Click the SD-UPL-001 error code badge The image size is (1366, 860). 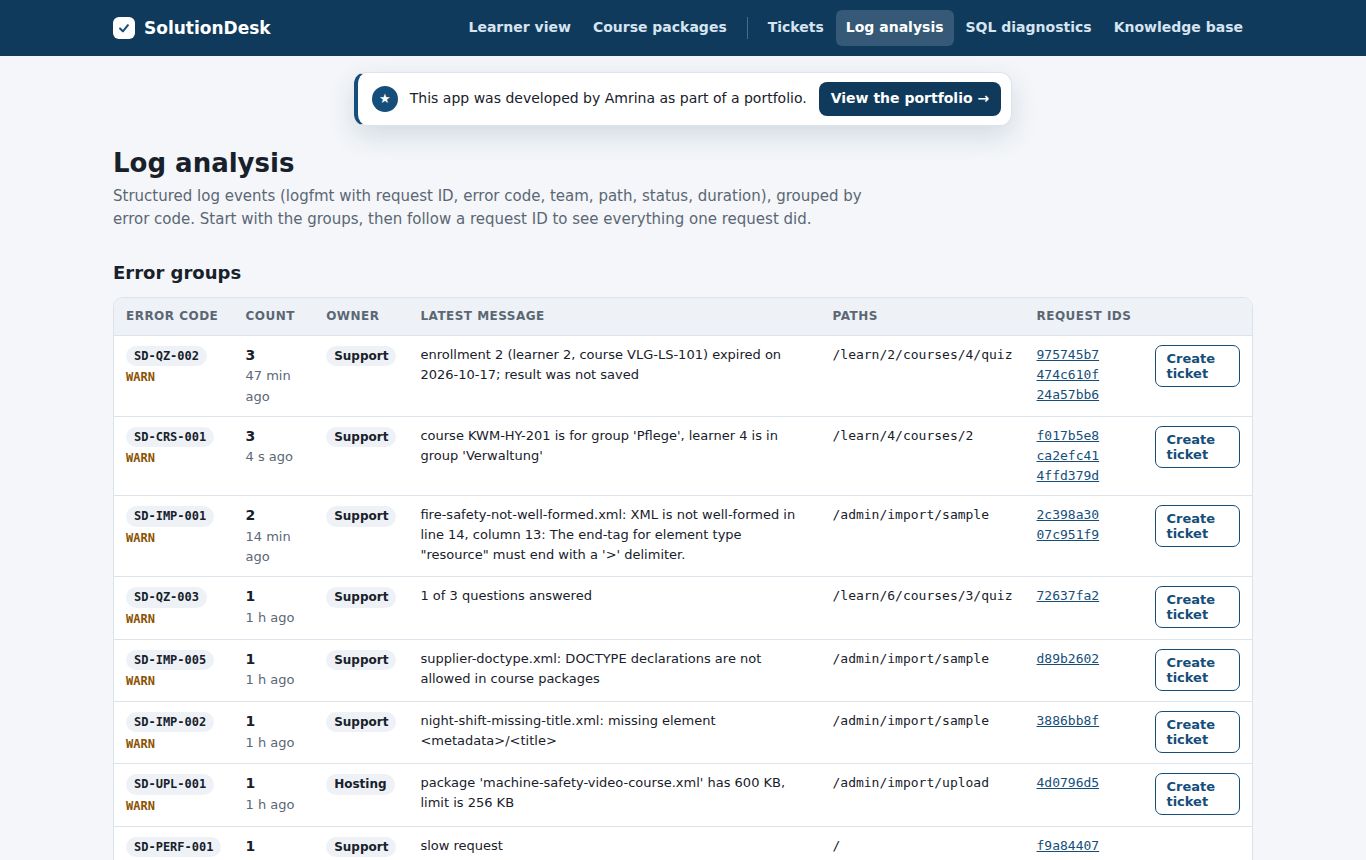pos(170,784)
